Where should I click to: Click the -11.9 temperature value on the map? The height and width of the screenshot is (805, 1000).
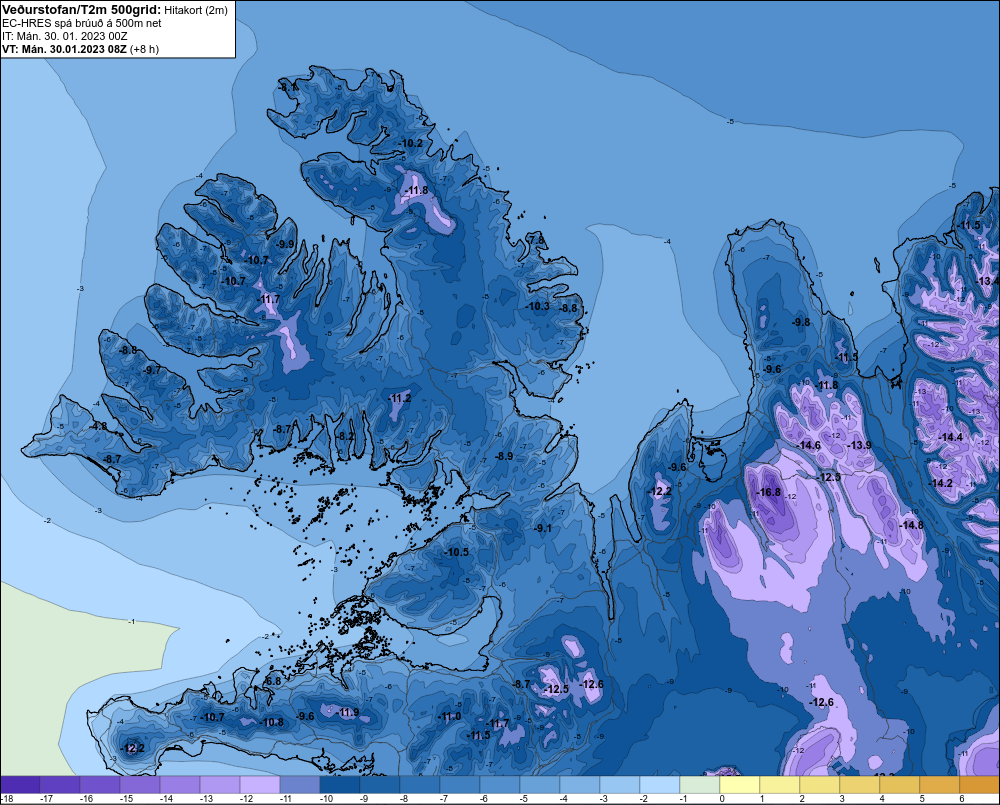348,713
